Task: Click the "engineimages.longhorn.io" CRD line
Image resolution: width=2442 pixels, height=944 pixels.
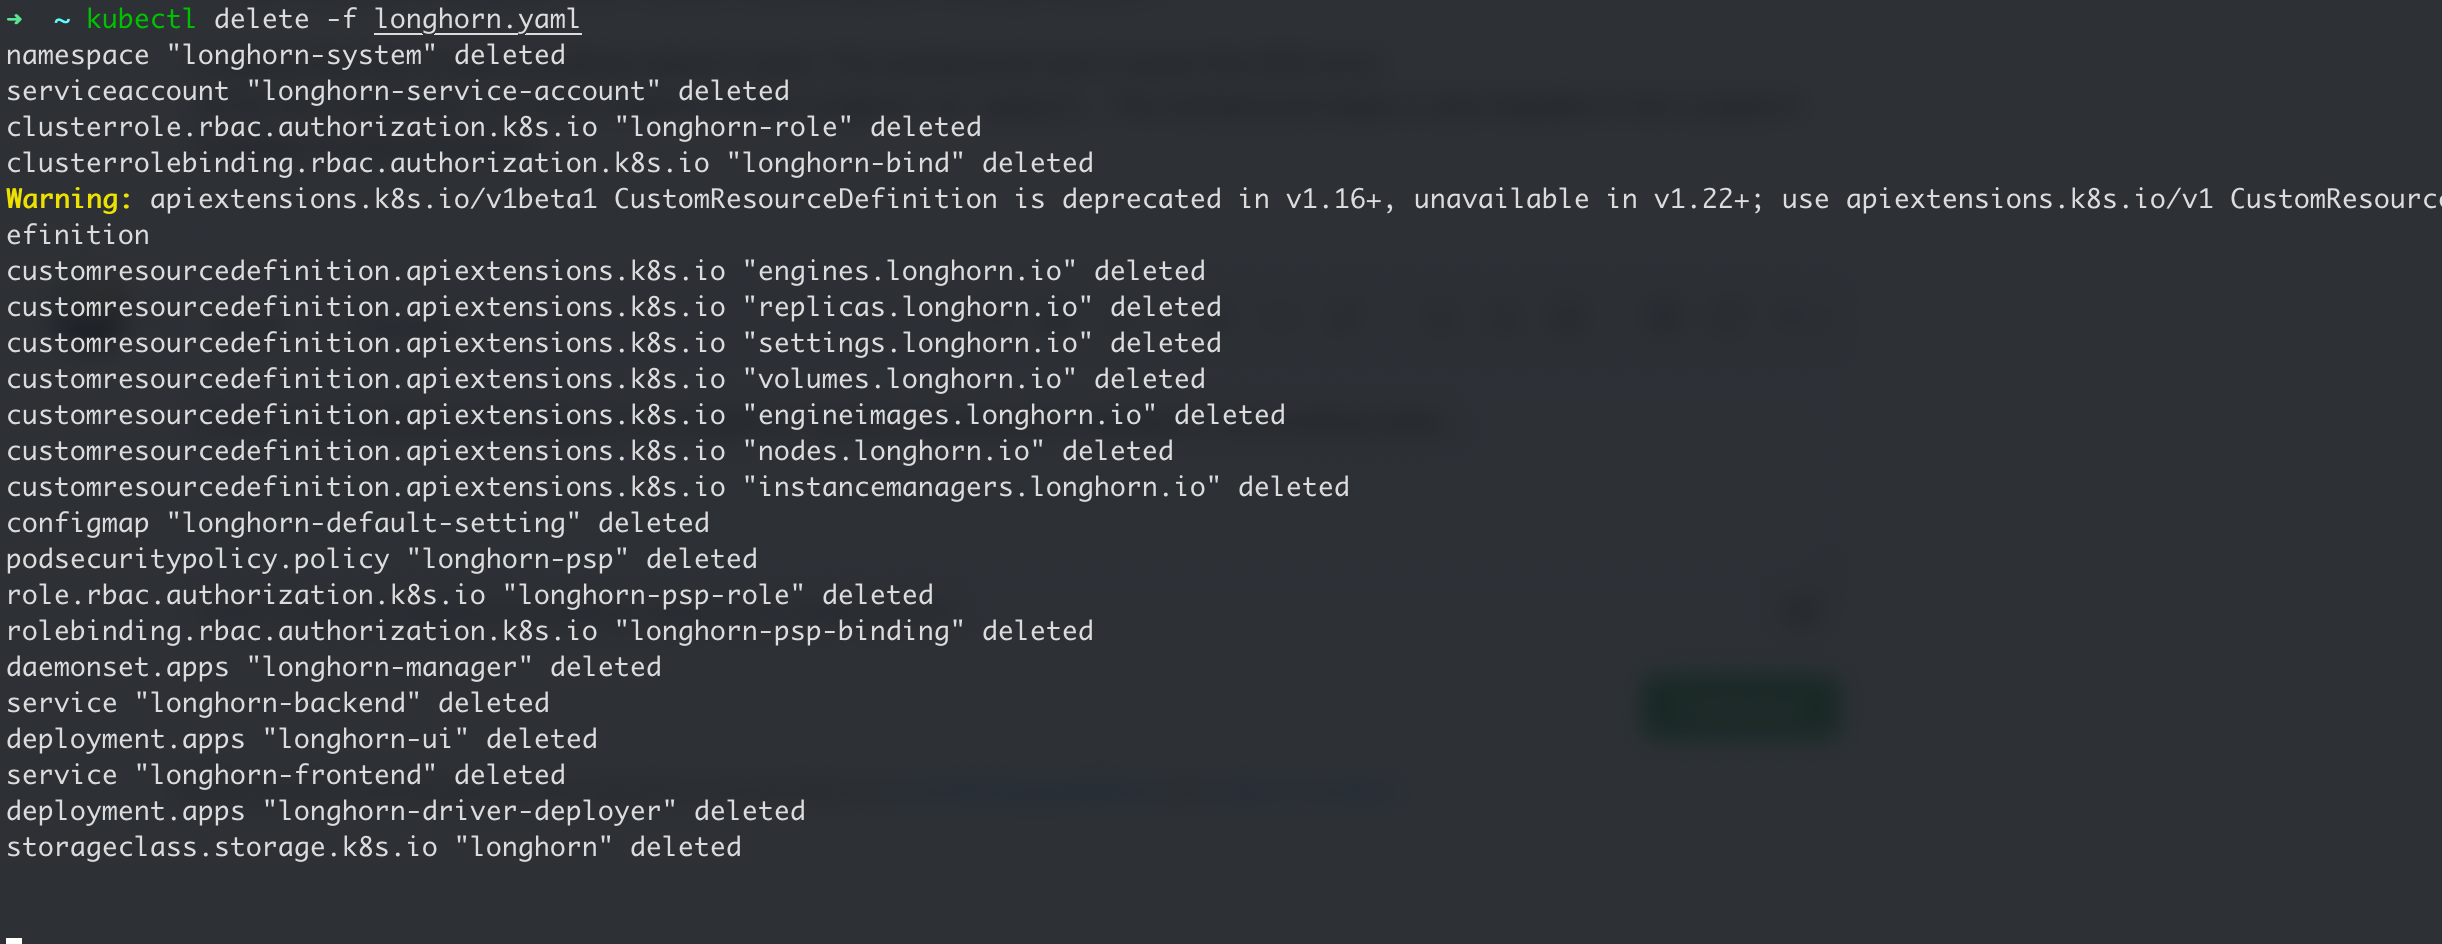Action: [646, 415]
